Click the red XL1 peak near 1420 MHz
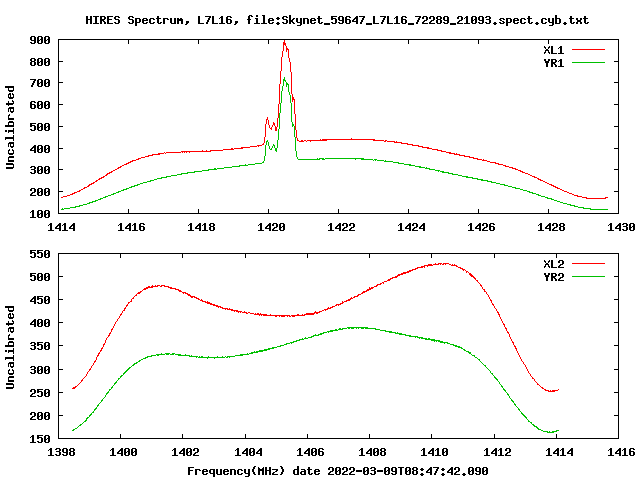 click(284, 43)
